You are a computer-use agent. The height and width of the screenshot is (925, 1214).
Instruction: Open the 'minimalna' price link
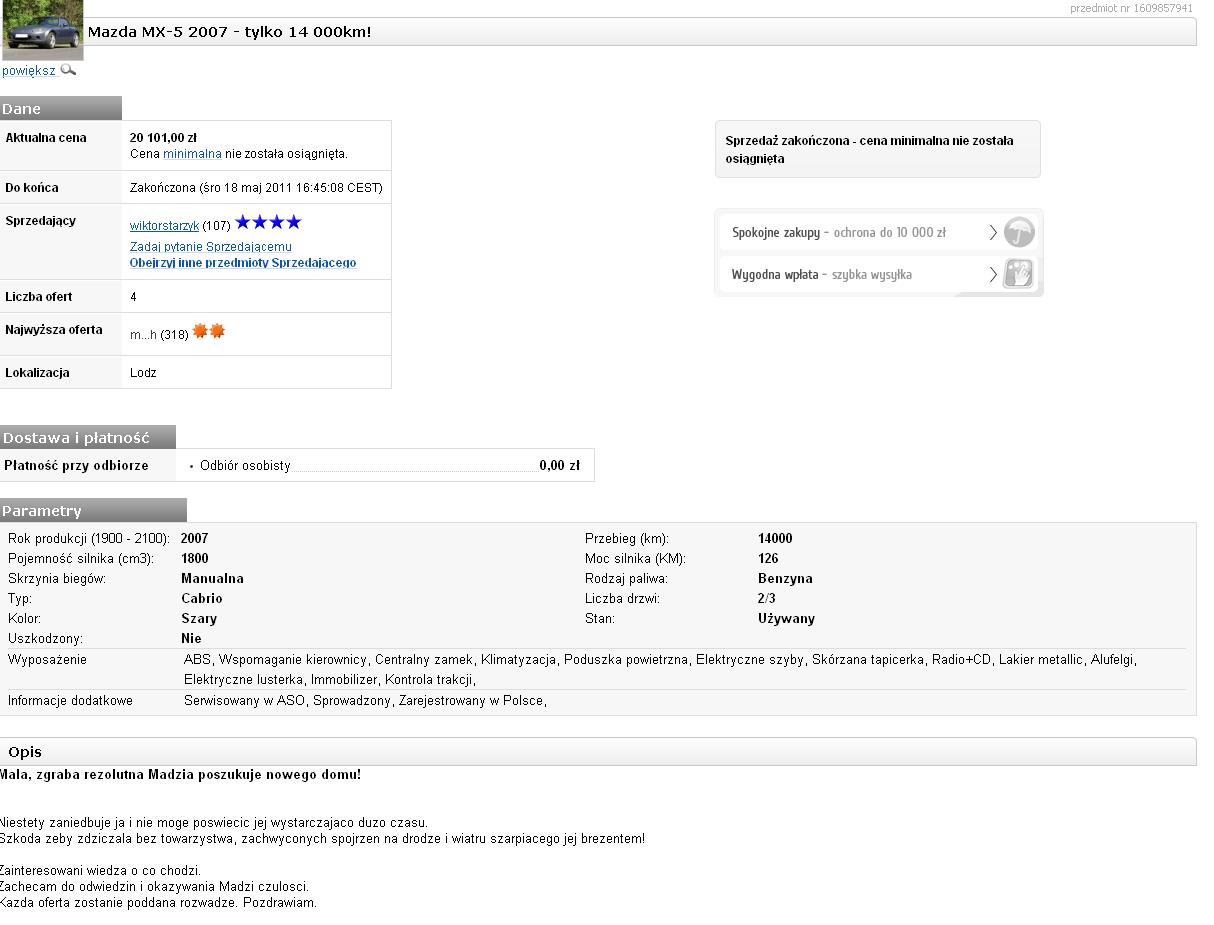click(192, 154)
